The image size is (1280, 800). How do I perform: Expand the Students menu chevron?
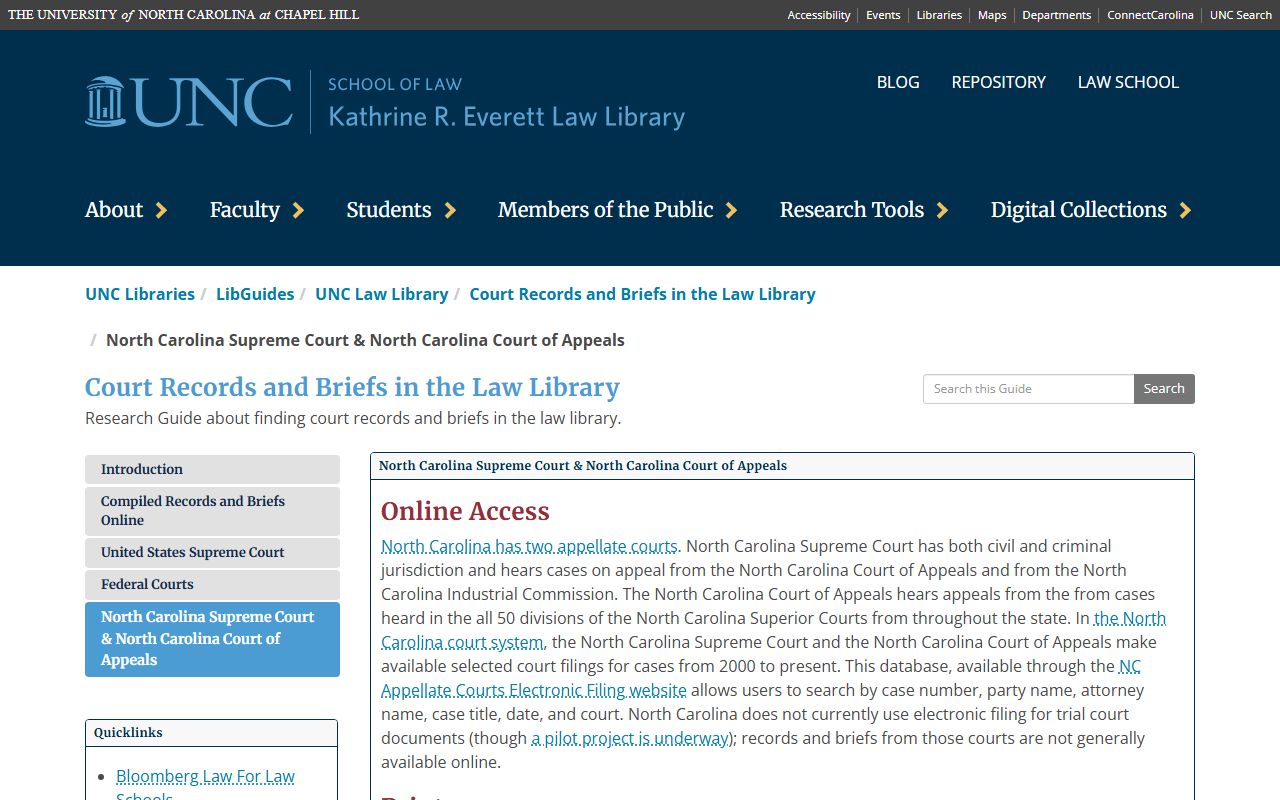coord(450,210)
